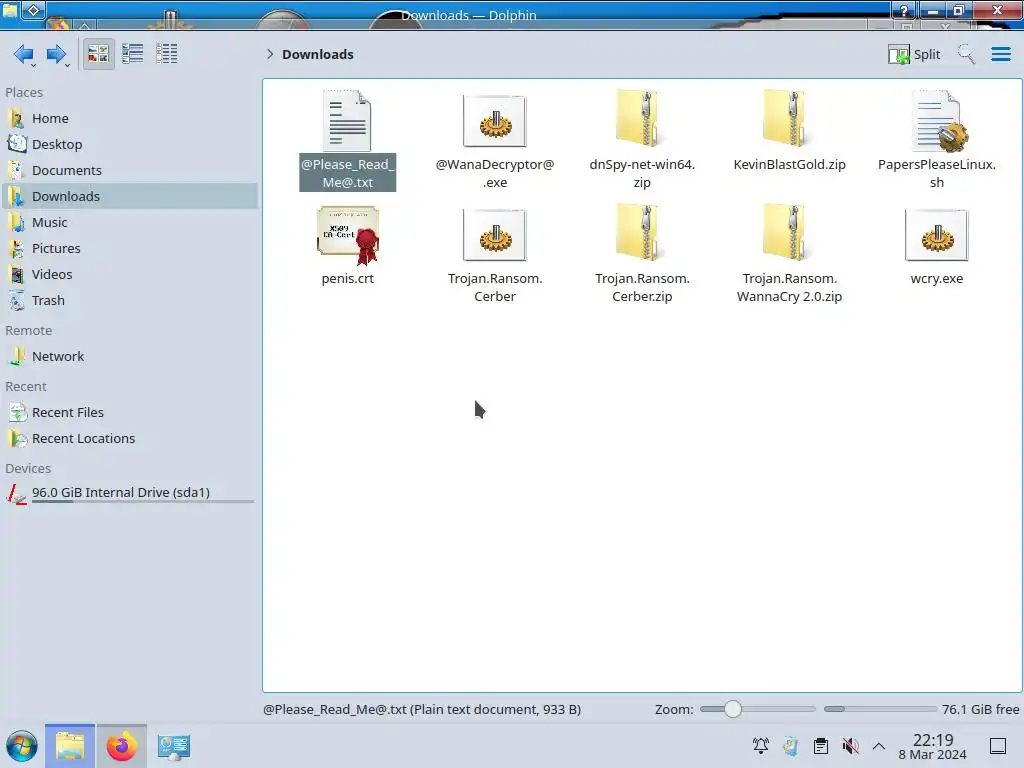Select the wcry.exe file icon
The height and width of the screenshot is (768, 1024).
point(936,235)
